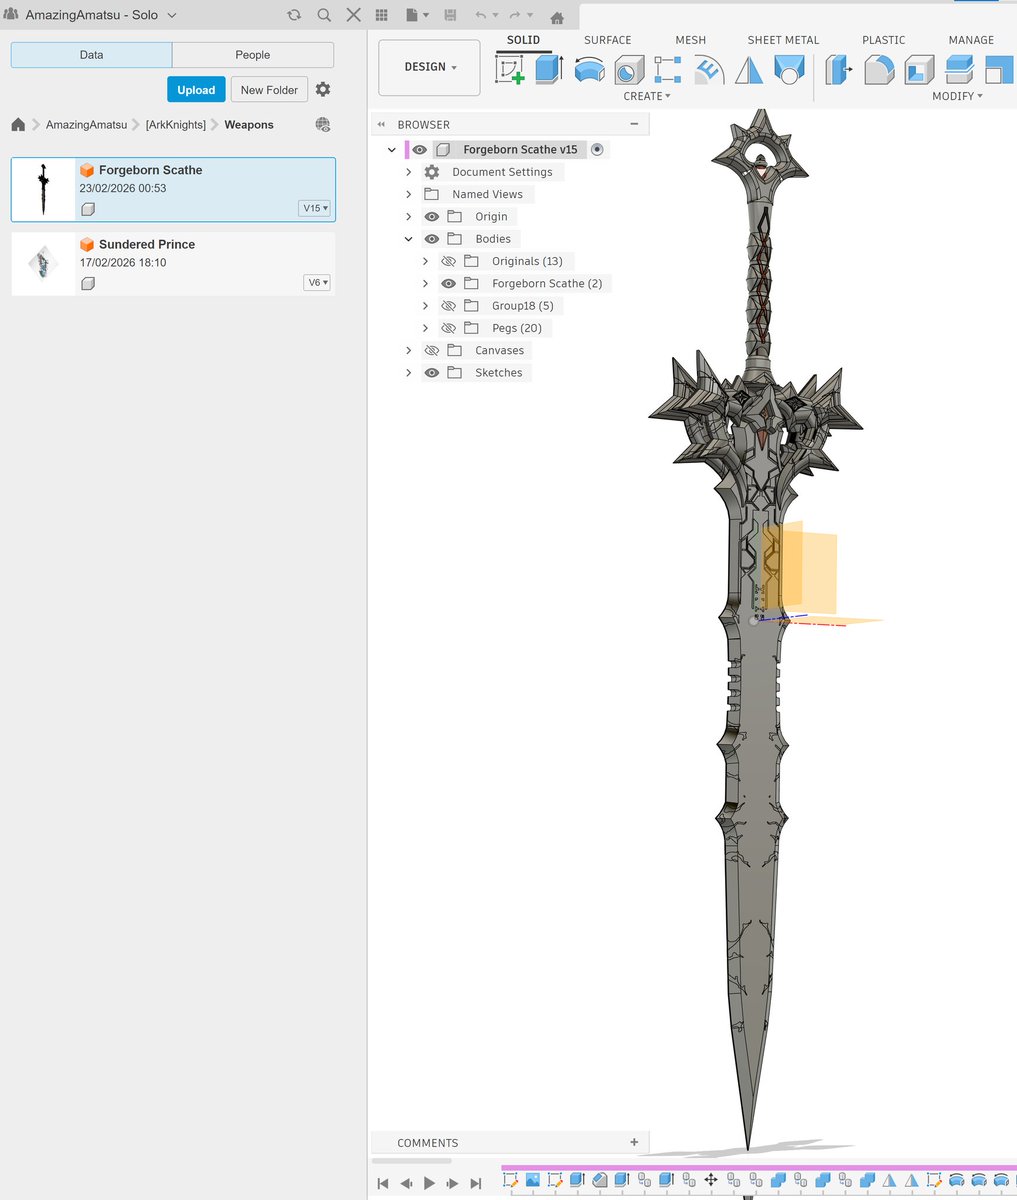Activate component Forgeborn Scathe v15 radio button
The width and height of the screenshot is (1017, 1200).
tap(597, 150)
